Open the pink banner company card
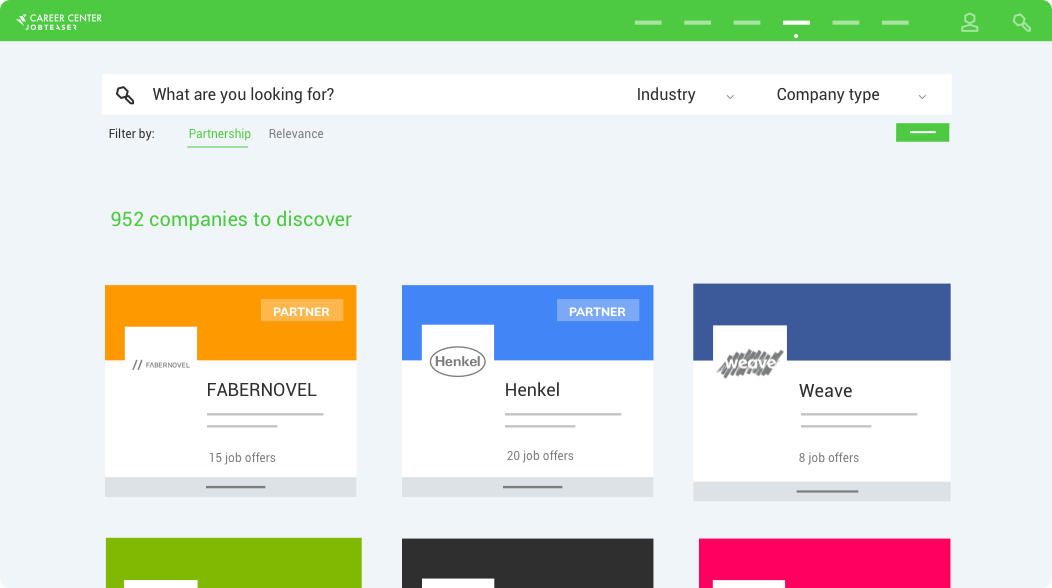Screen dimensions: 1052x588 825,562
